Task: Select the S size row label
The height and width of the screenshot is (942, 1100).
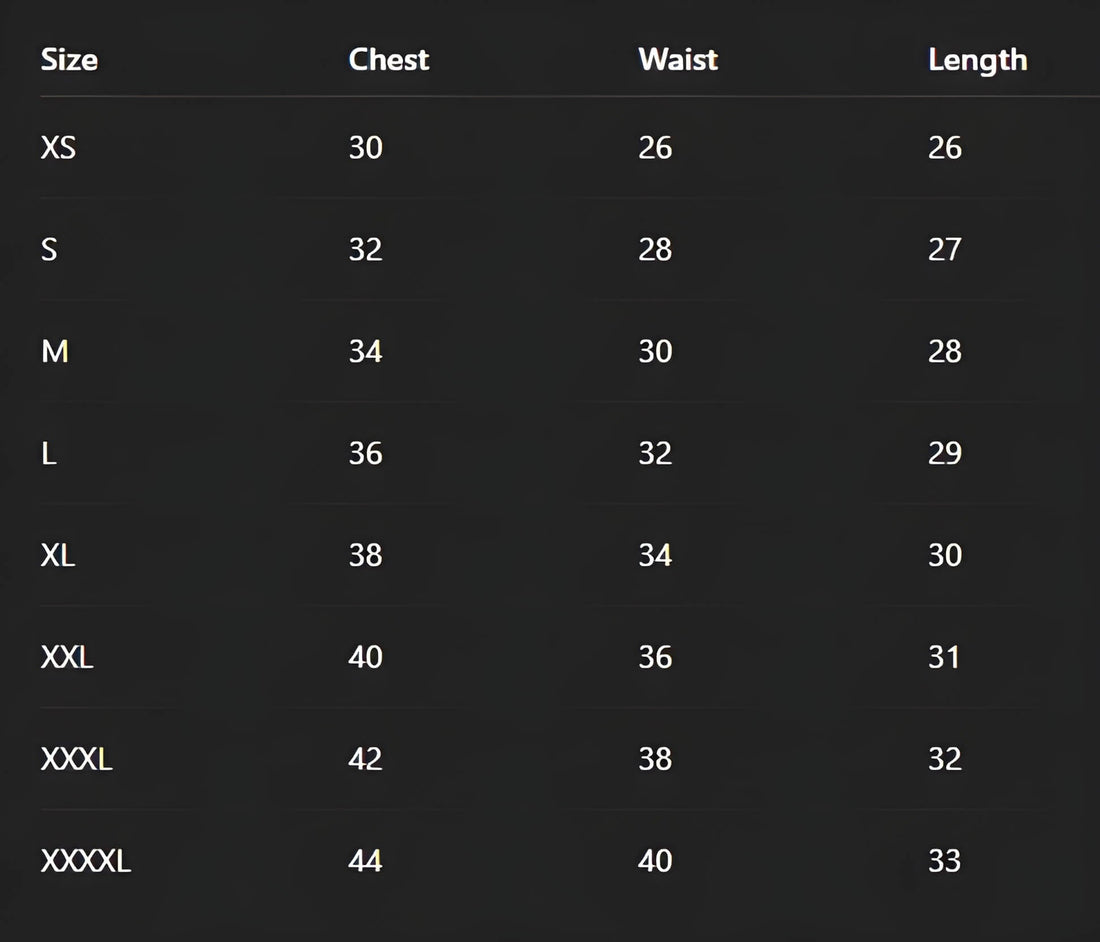Action: tap(49, 249)
